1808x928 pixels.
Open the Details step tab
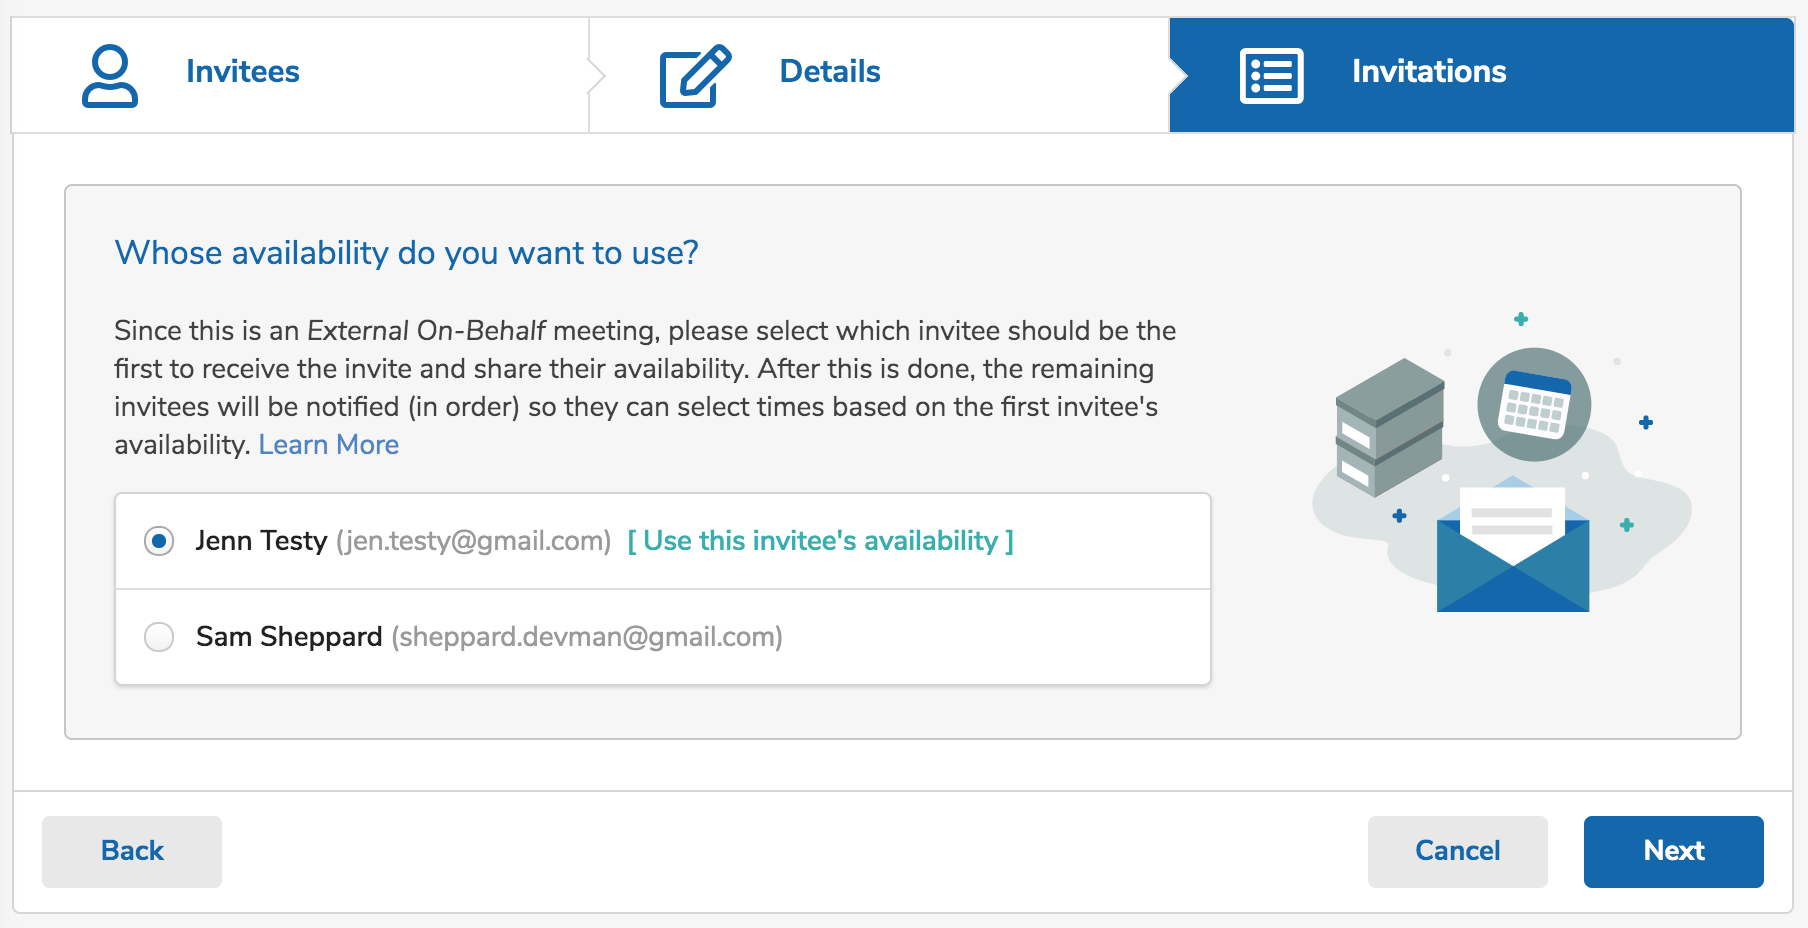tap(880, 75)
